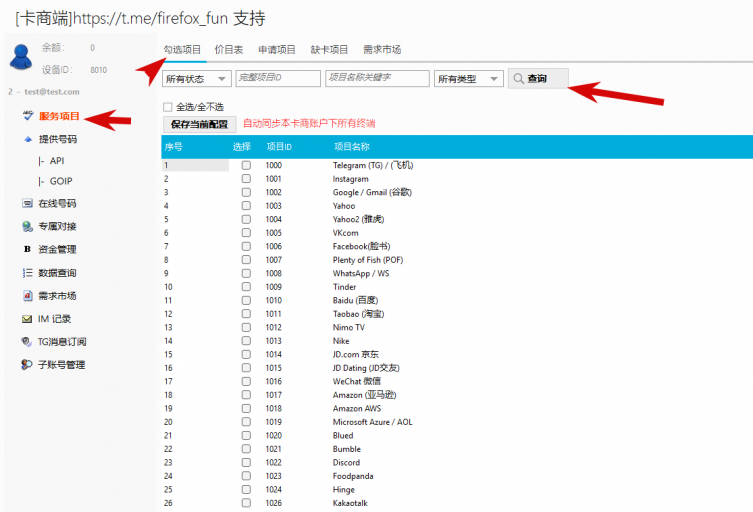Check the WeChat 微信 row checkbox

point(246,381)
